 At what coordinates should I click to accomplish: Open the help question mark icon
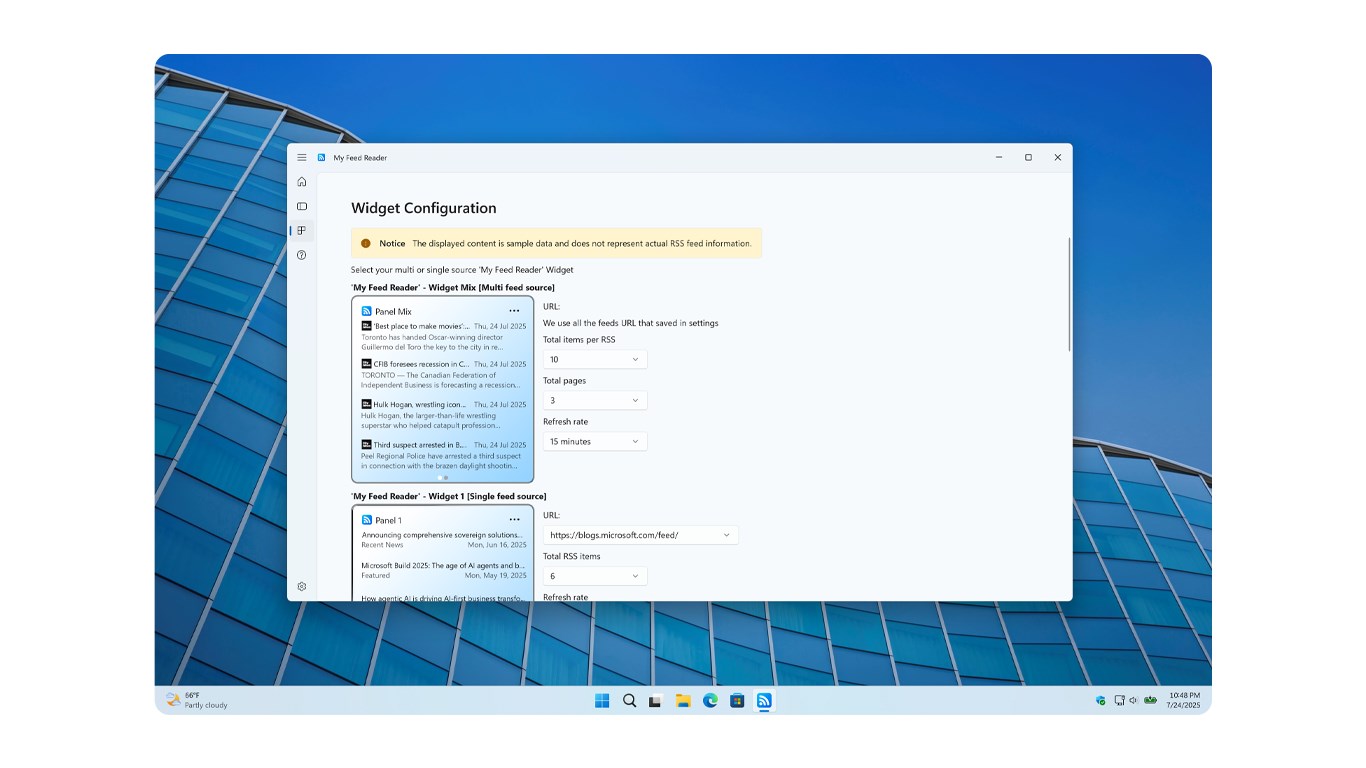[x=301, y=255]
